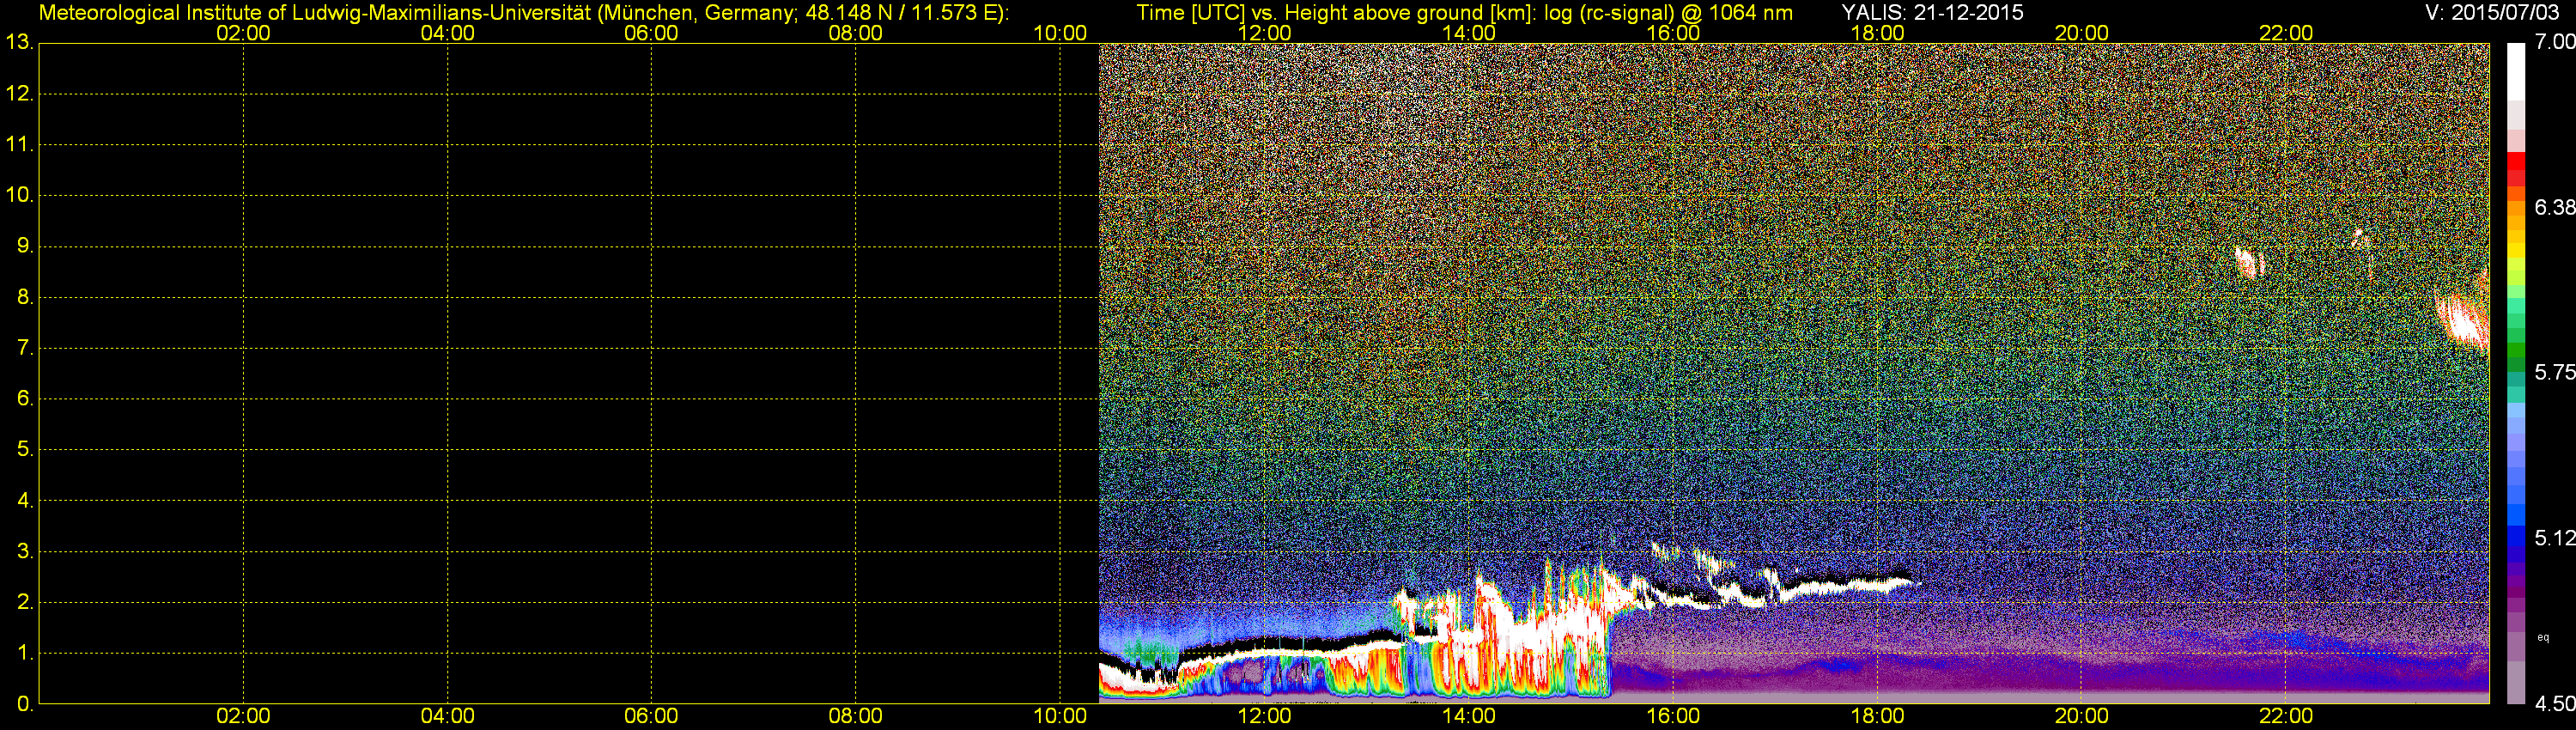
Task: Click the 22:00 label on the lower time axis
Action: [2286, 716]
